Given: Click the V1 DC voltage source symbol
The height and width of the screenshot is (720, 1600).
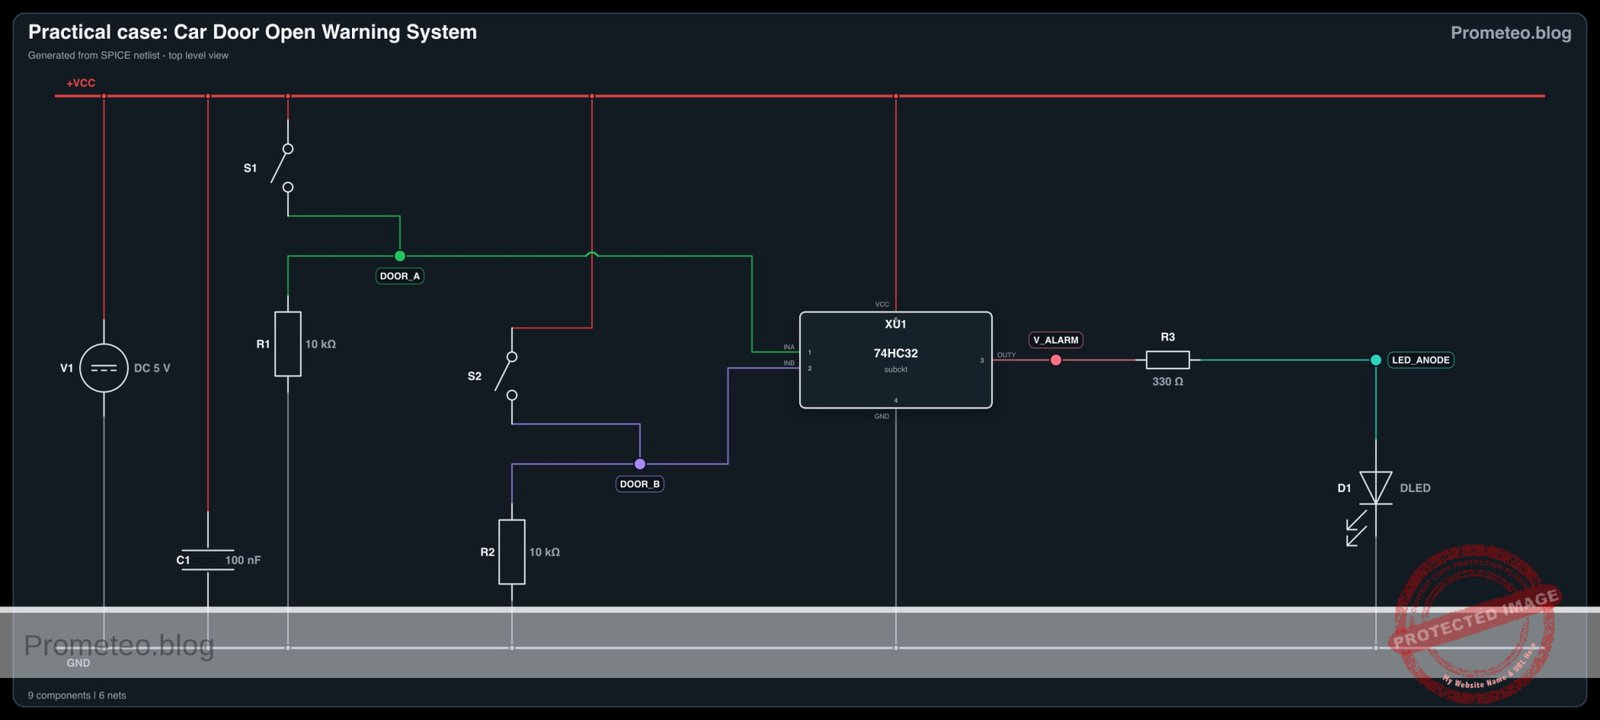Looking at the screenshot, I should point(104,368).
